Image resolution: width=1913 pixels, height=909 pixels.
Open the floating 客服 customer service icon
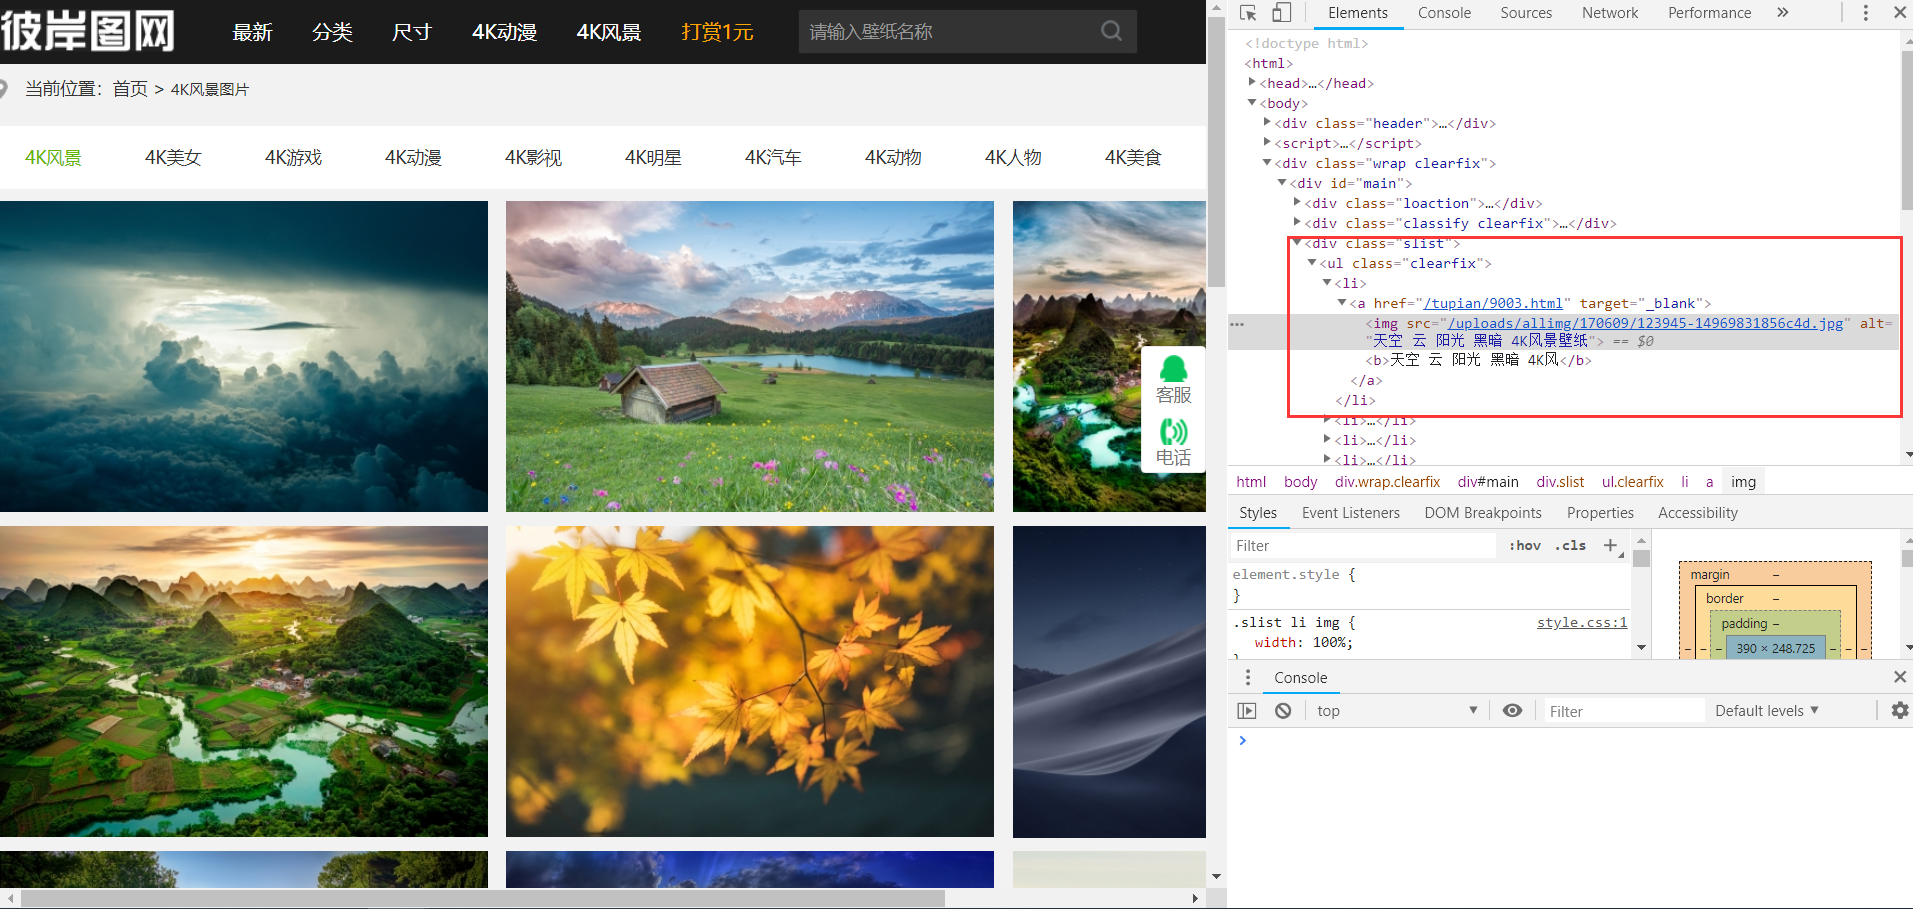(1172, 376)
